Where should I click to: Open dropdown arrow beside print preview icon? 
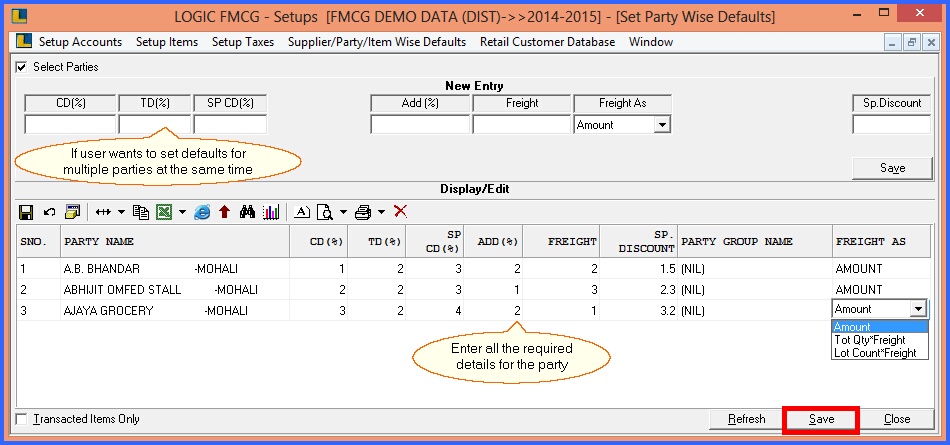click(x=343, y=212)
